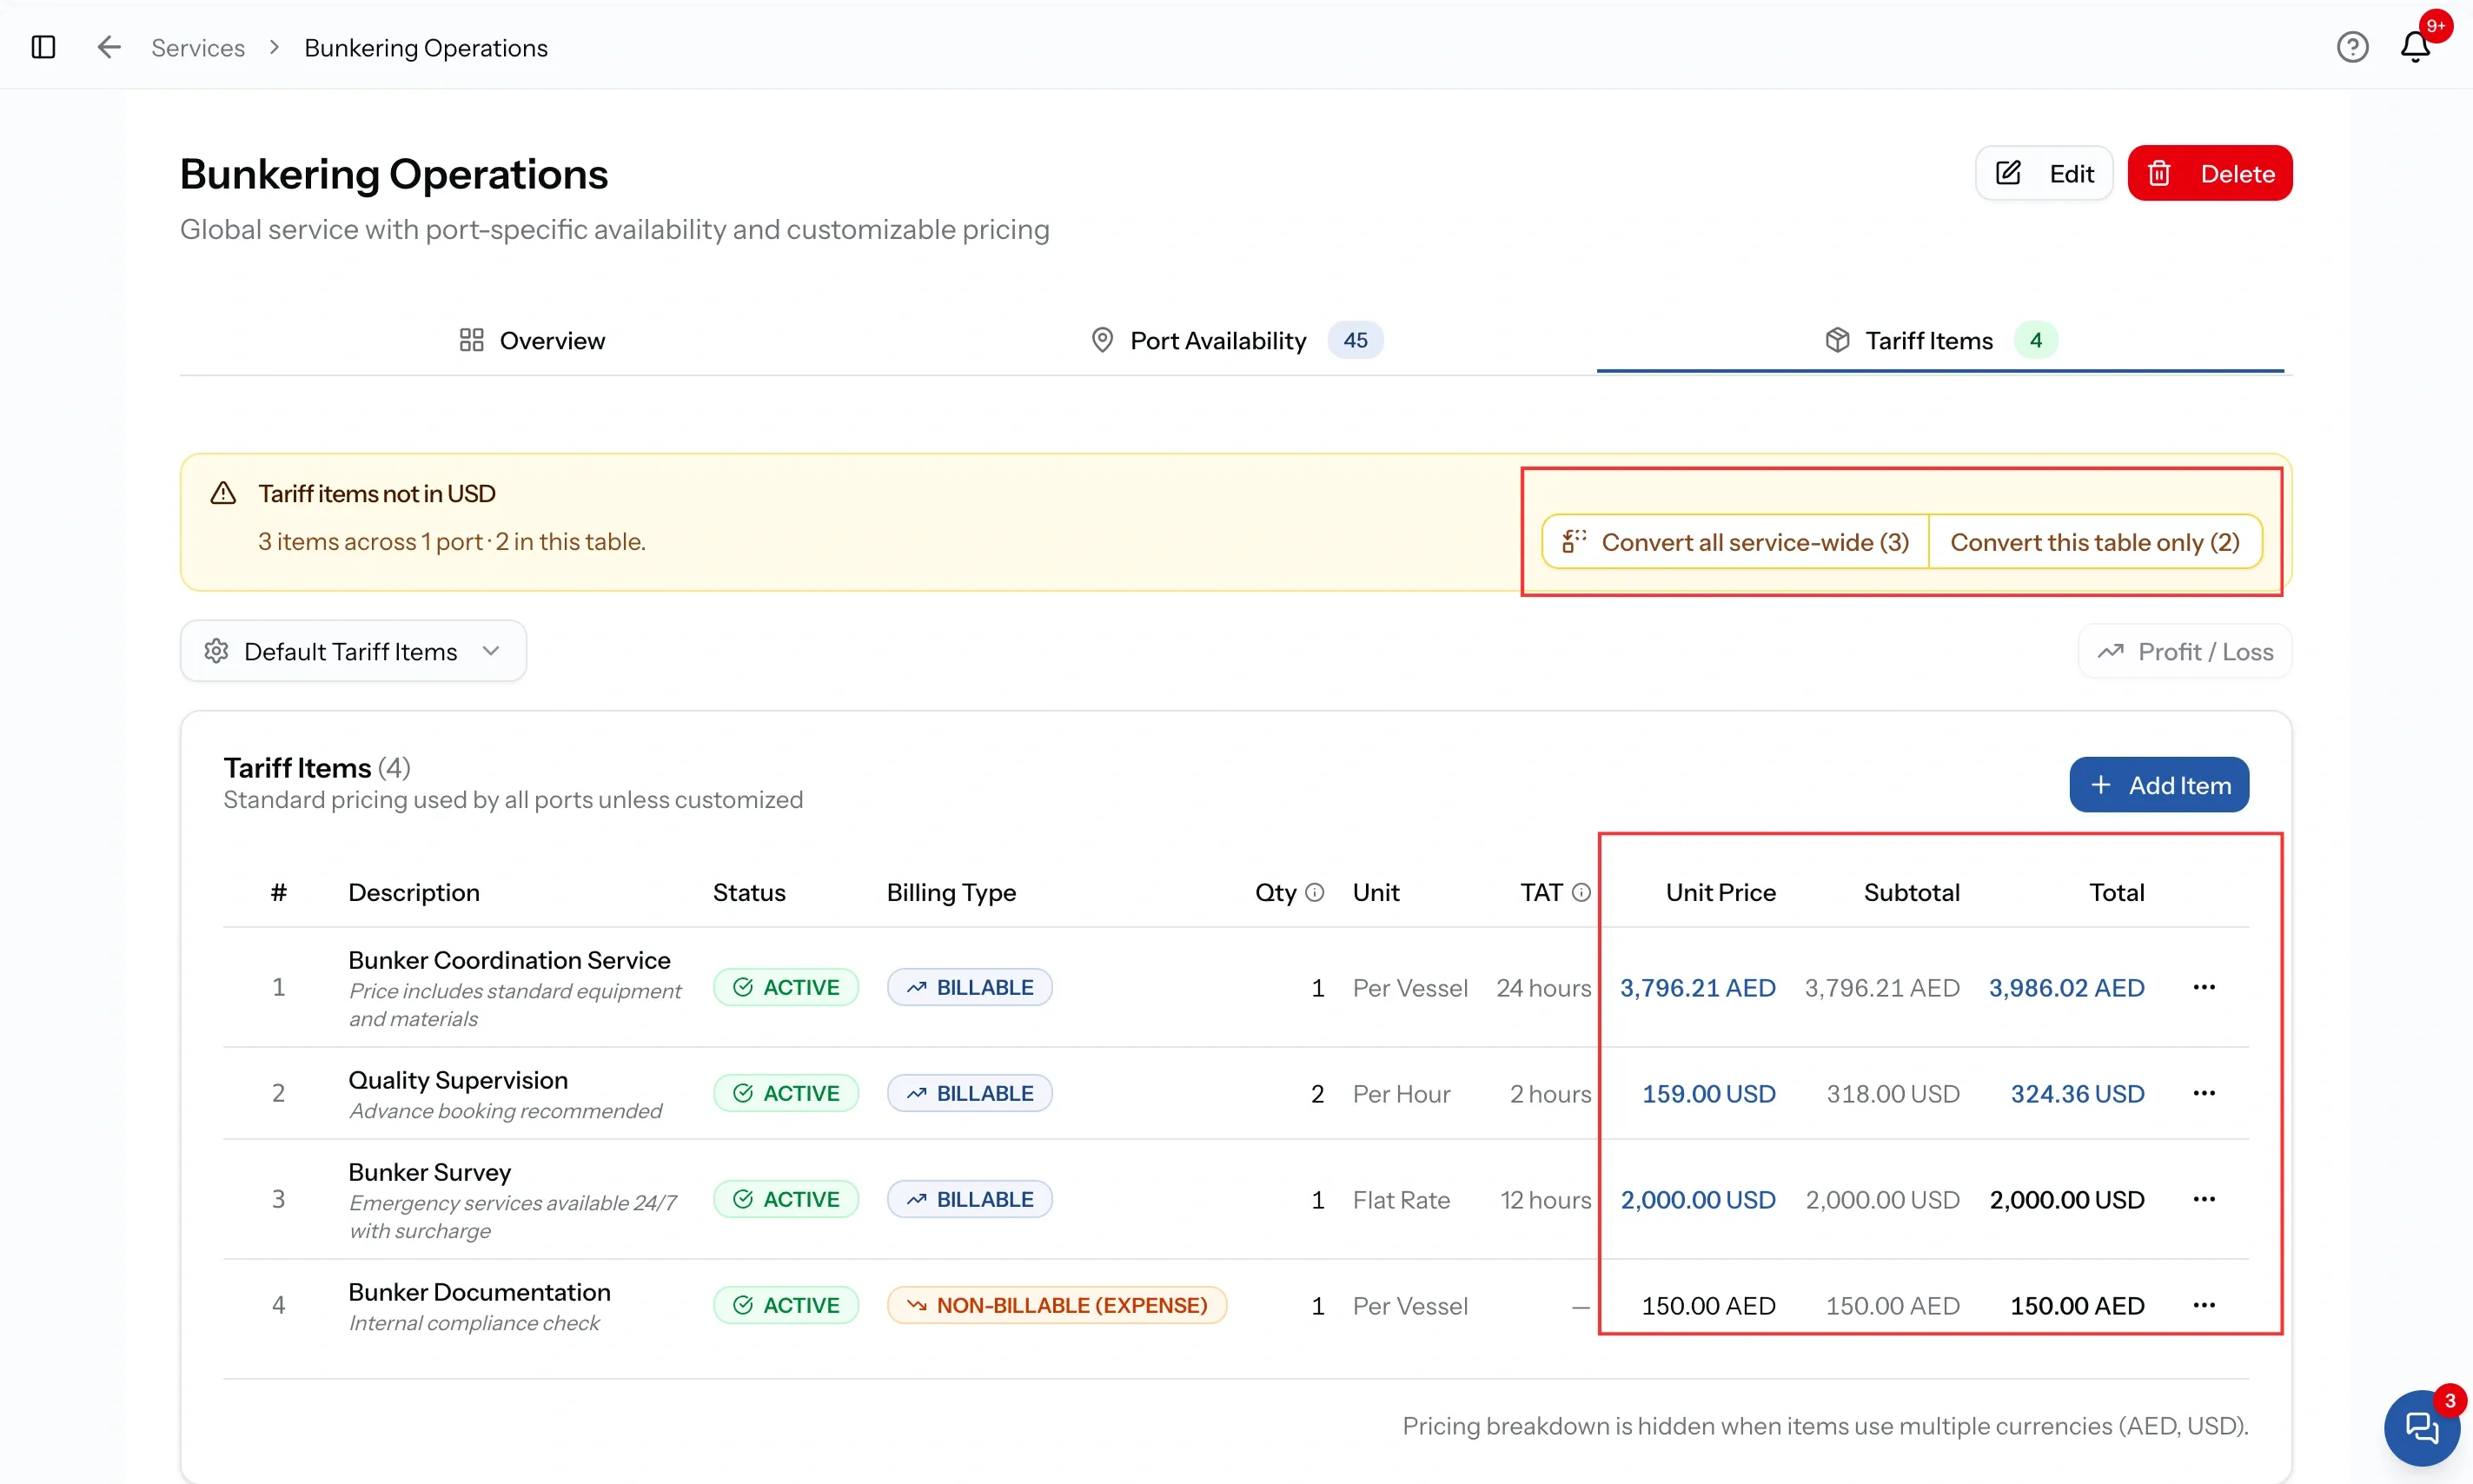This screenshot has height=1484, width=2473.
Task: Open more actions for Bunker Survey
Action: pyautogui.click(x=2204, y=1199)
